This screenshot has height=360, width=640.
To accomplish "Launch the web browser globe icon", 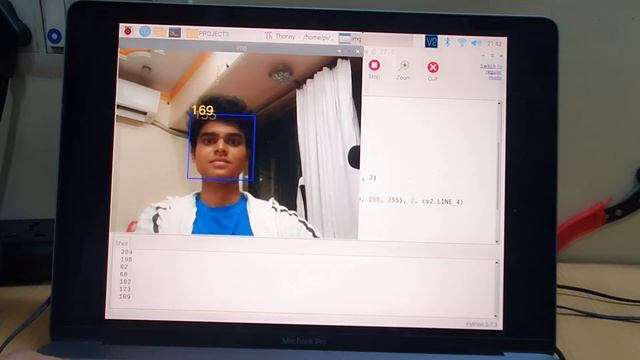I will 144,31.
